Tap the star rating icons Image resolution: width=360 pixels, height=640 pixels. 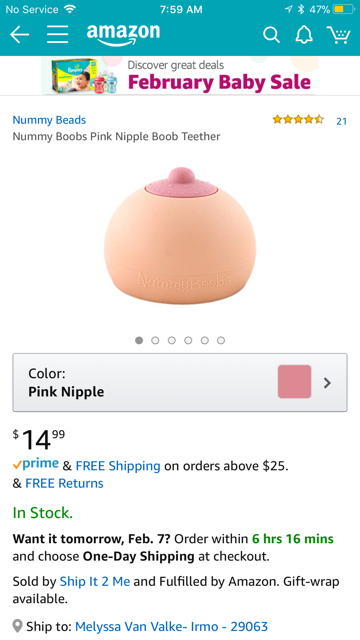[x=298, y=120]
